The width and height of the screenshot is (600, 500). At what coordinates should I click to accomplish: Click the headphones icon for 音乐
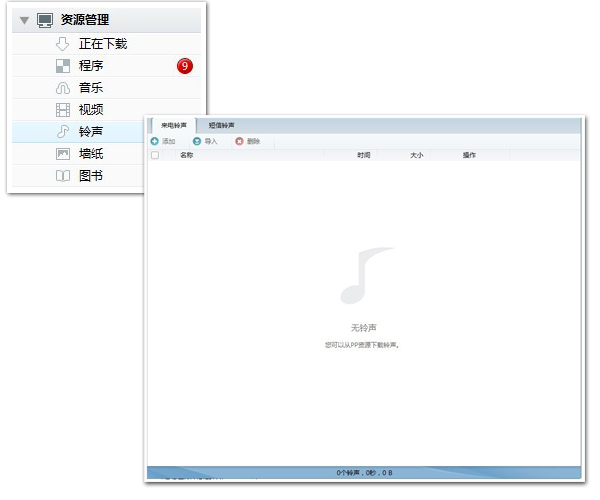[x=63, y=88]
